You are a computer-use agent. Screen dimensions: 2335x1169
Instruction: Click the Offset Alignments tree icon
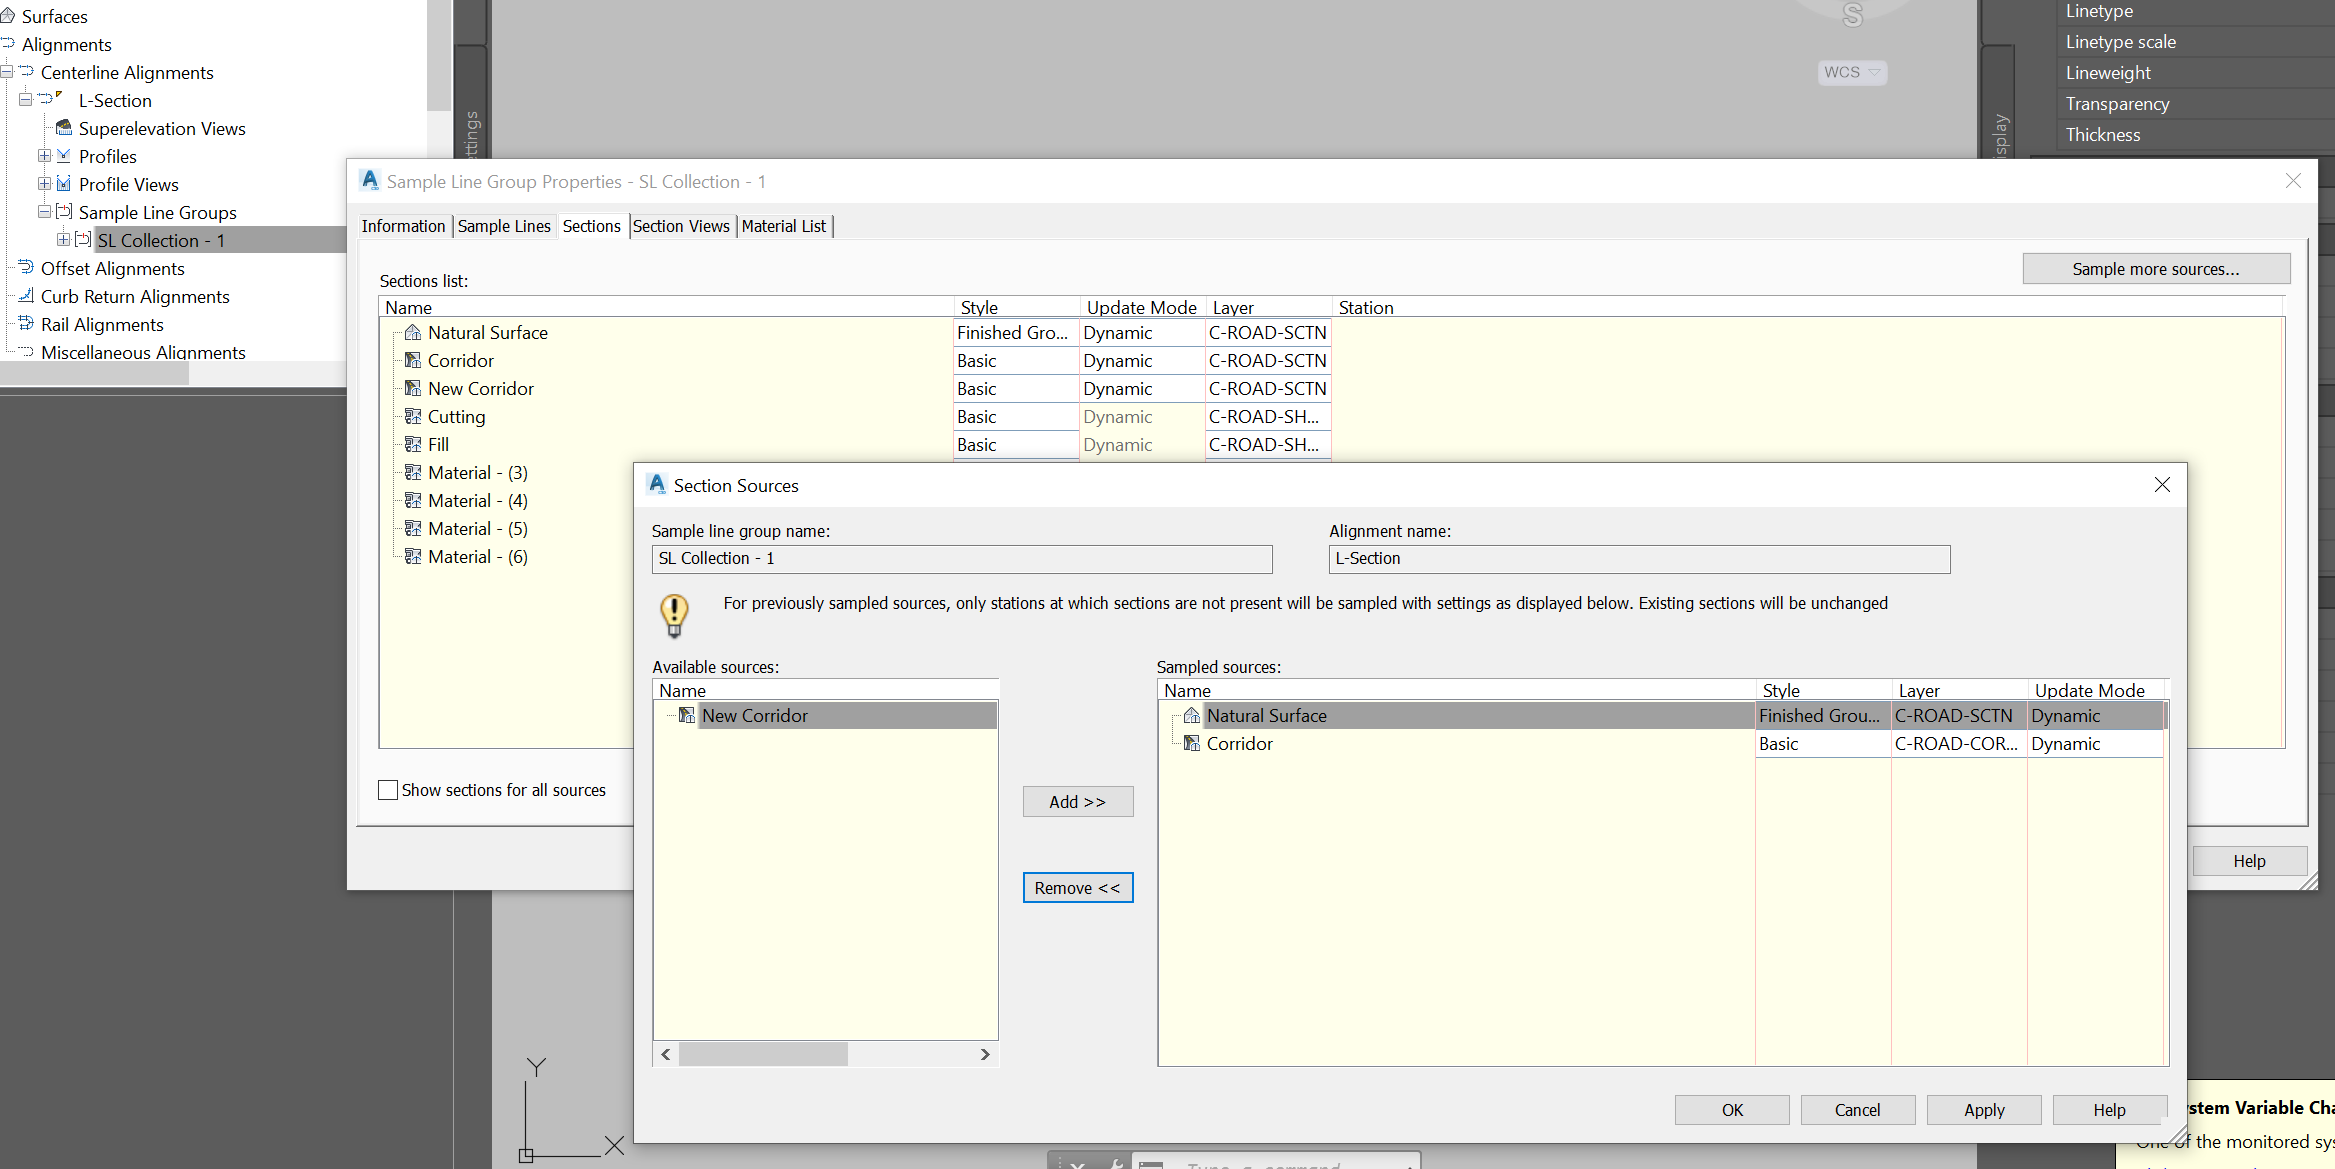(x=26, y=268)
